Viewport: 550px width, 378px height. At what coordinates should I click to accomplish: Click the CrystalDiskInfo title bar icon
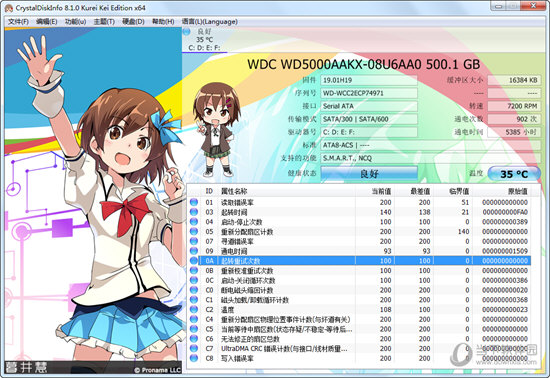tap(9, 8)
